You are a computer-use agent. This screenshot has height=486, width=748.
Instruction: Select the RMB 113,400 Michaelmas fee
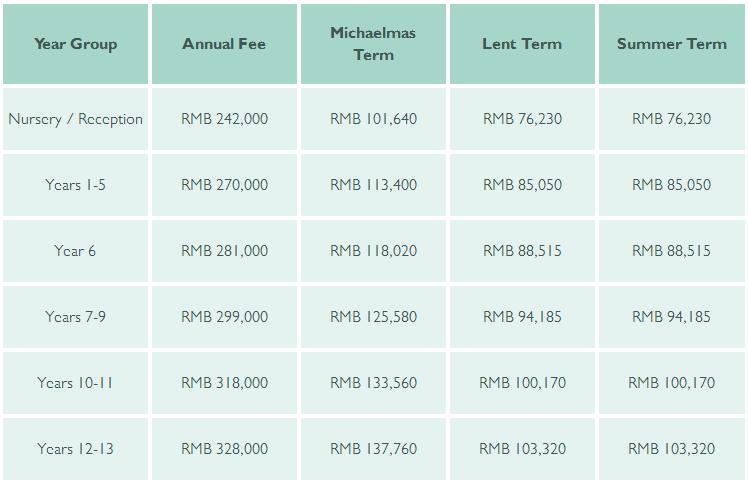click(x=373, y=185)
